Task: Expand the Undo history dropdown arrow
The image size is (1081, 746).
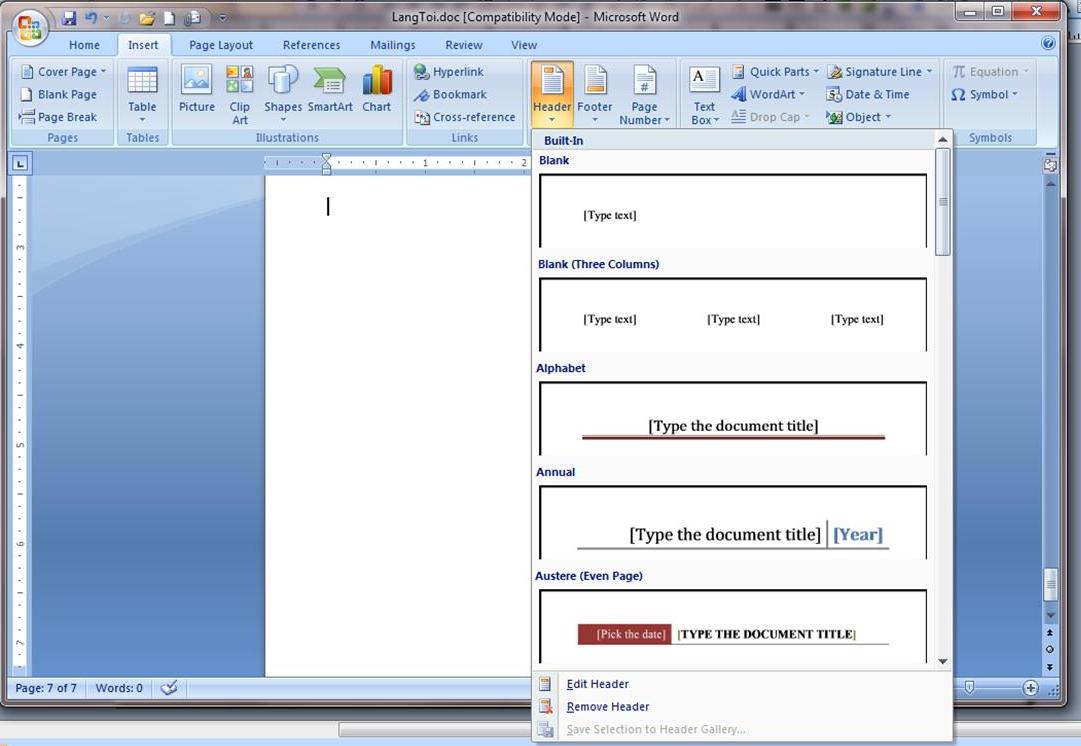Action: pyautogui.click(x=106, y=18)
